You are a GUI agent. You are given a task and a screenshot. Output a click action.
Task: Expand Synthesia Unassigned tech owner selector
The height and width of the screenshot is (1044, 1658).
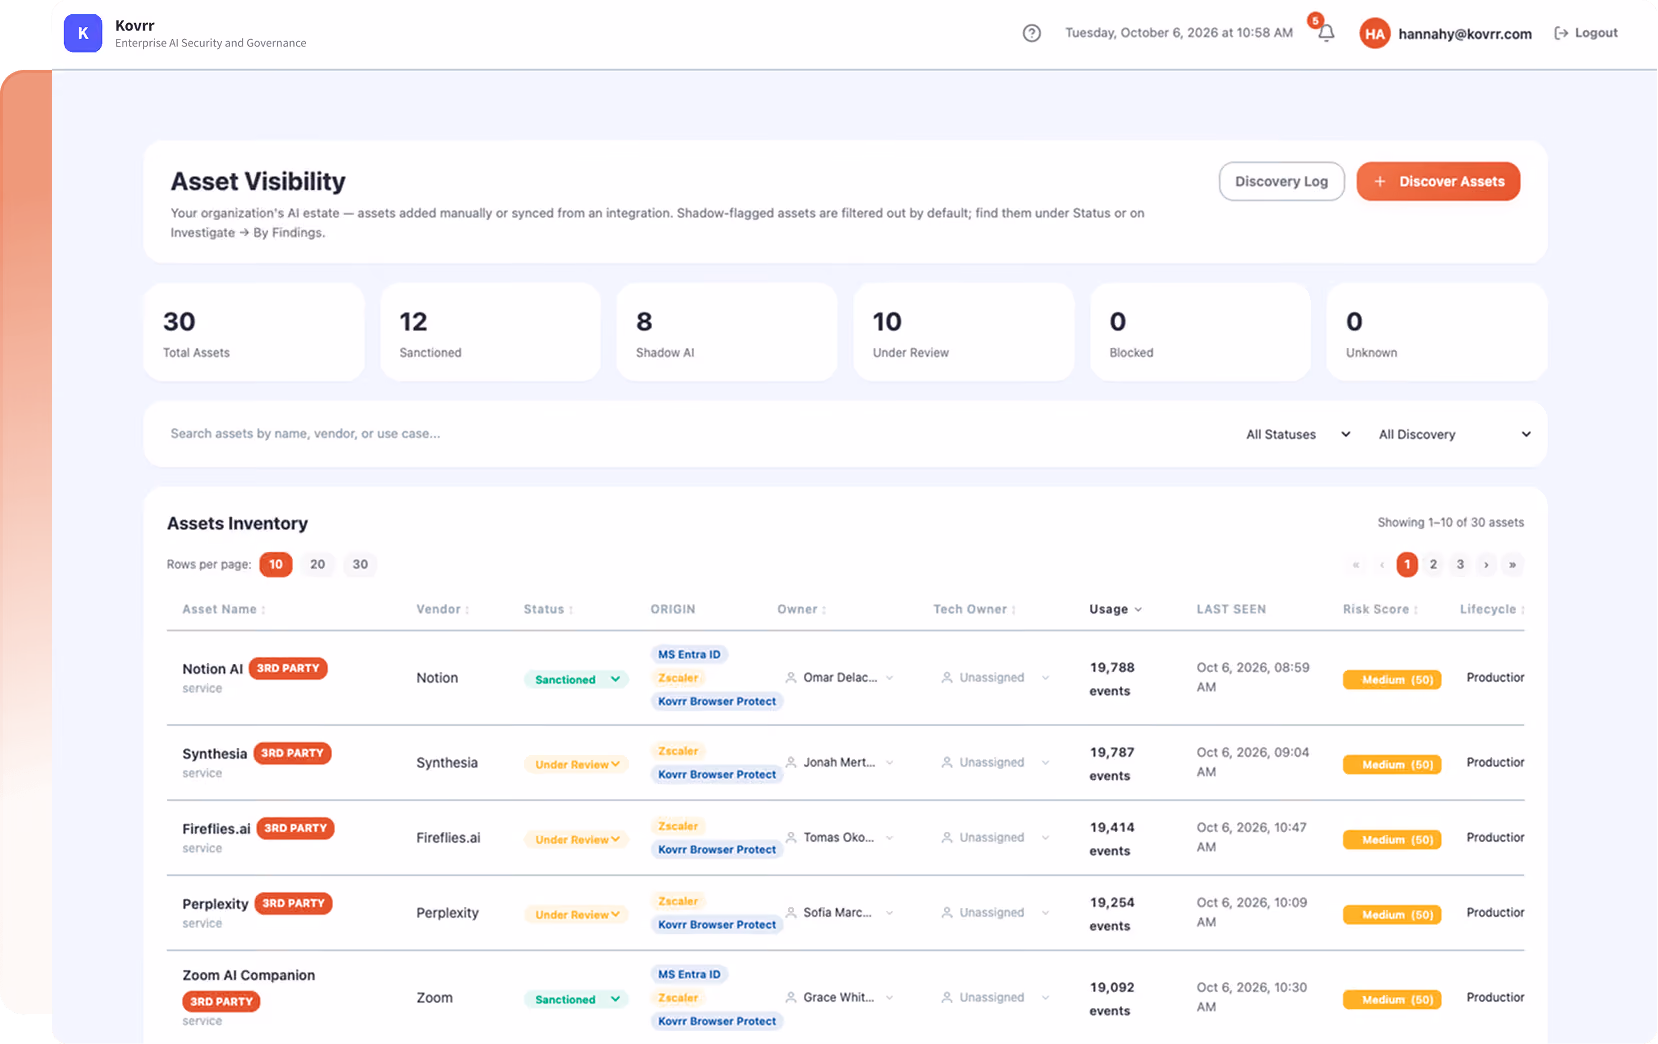coord(995,762)
